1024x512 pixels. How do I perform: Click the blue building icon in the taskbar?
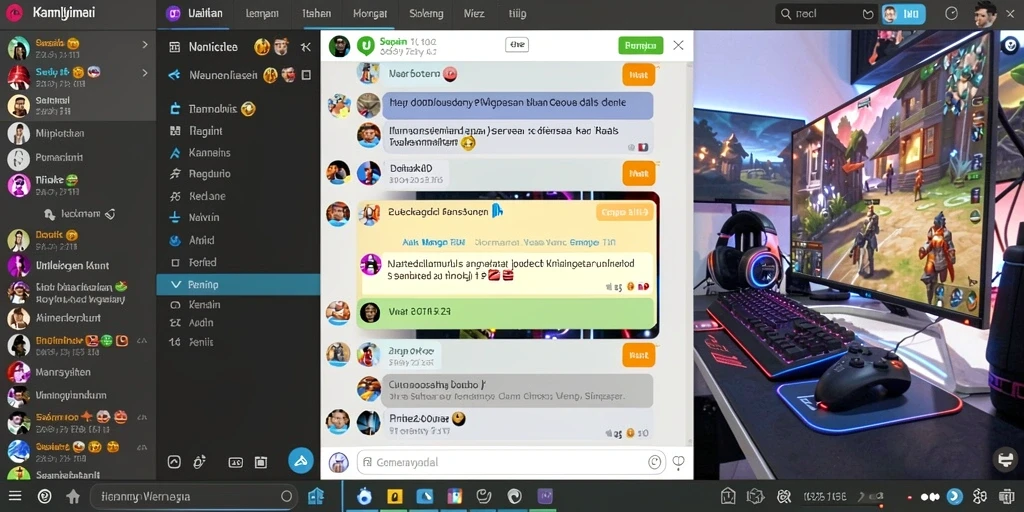(x=316, y=496)
